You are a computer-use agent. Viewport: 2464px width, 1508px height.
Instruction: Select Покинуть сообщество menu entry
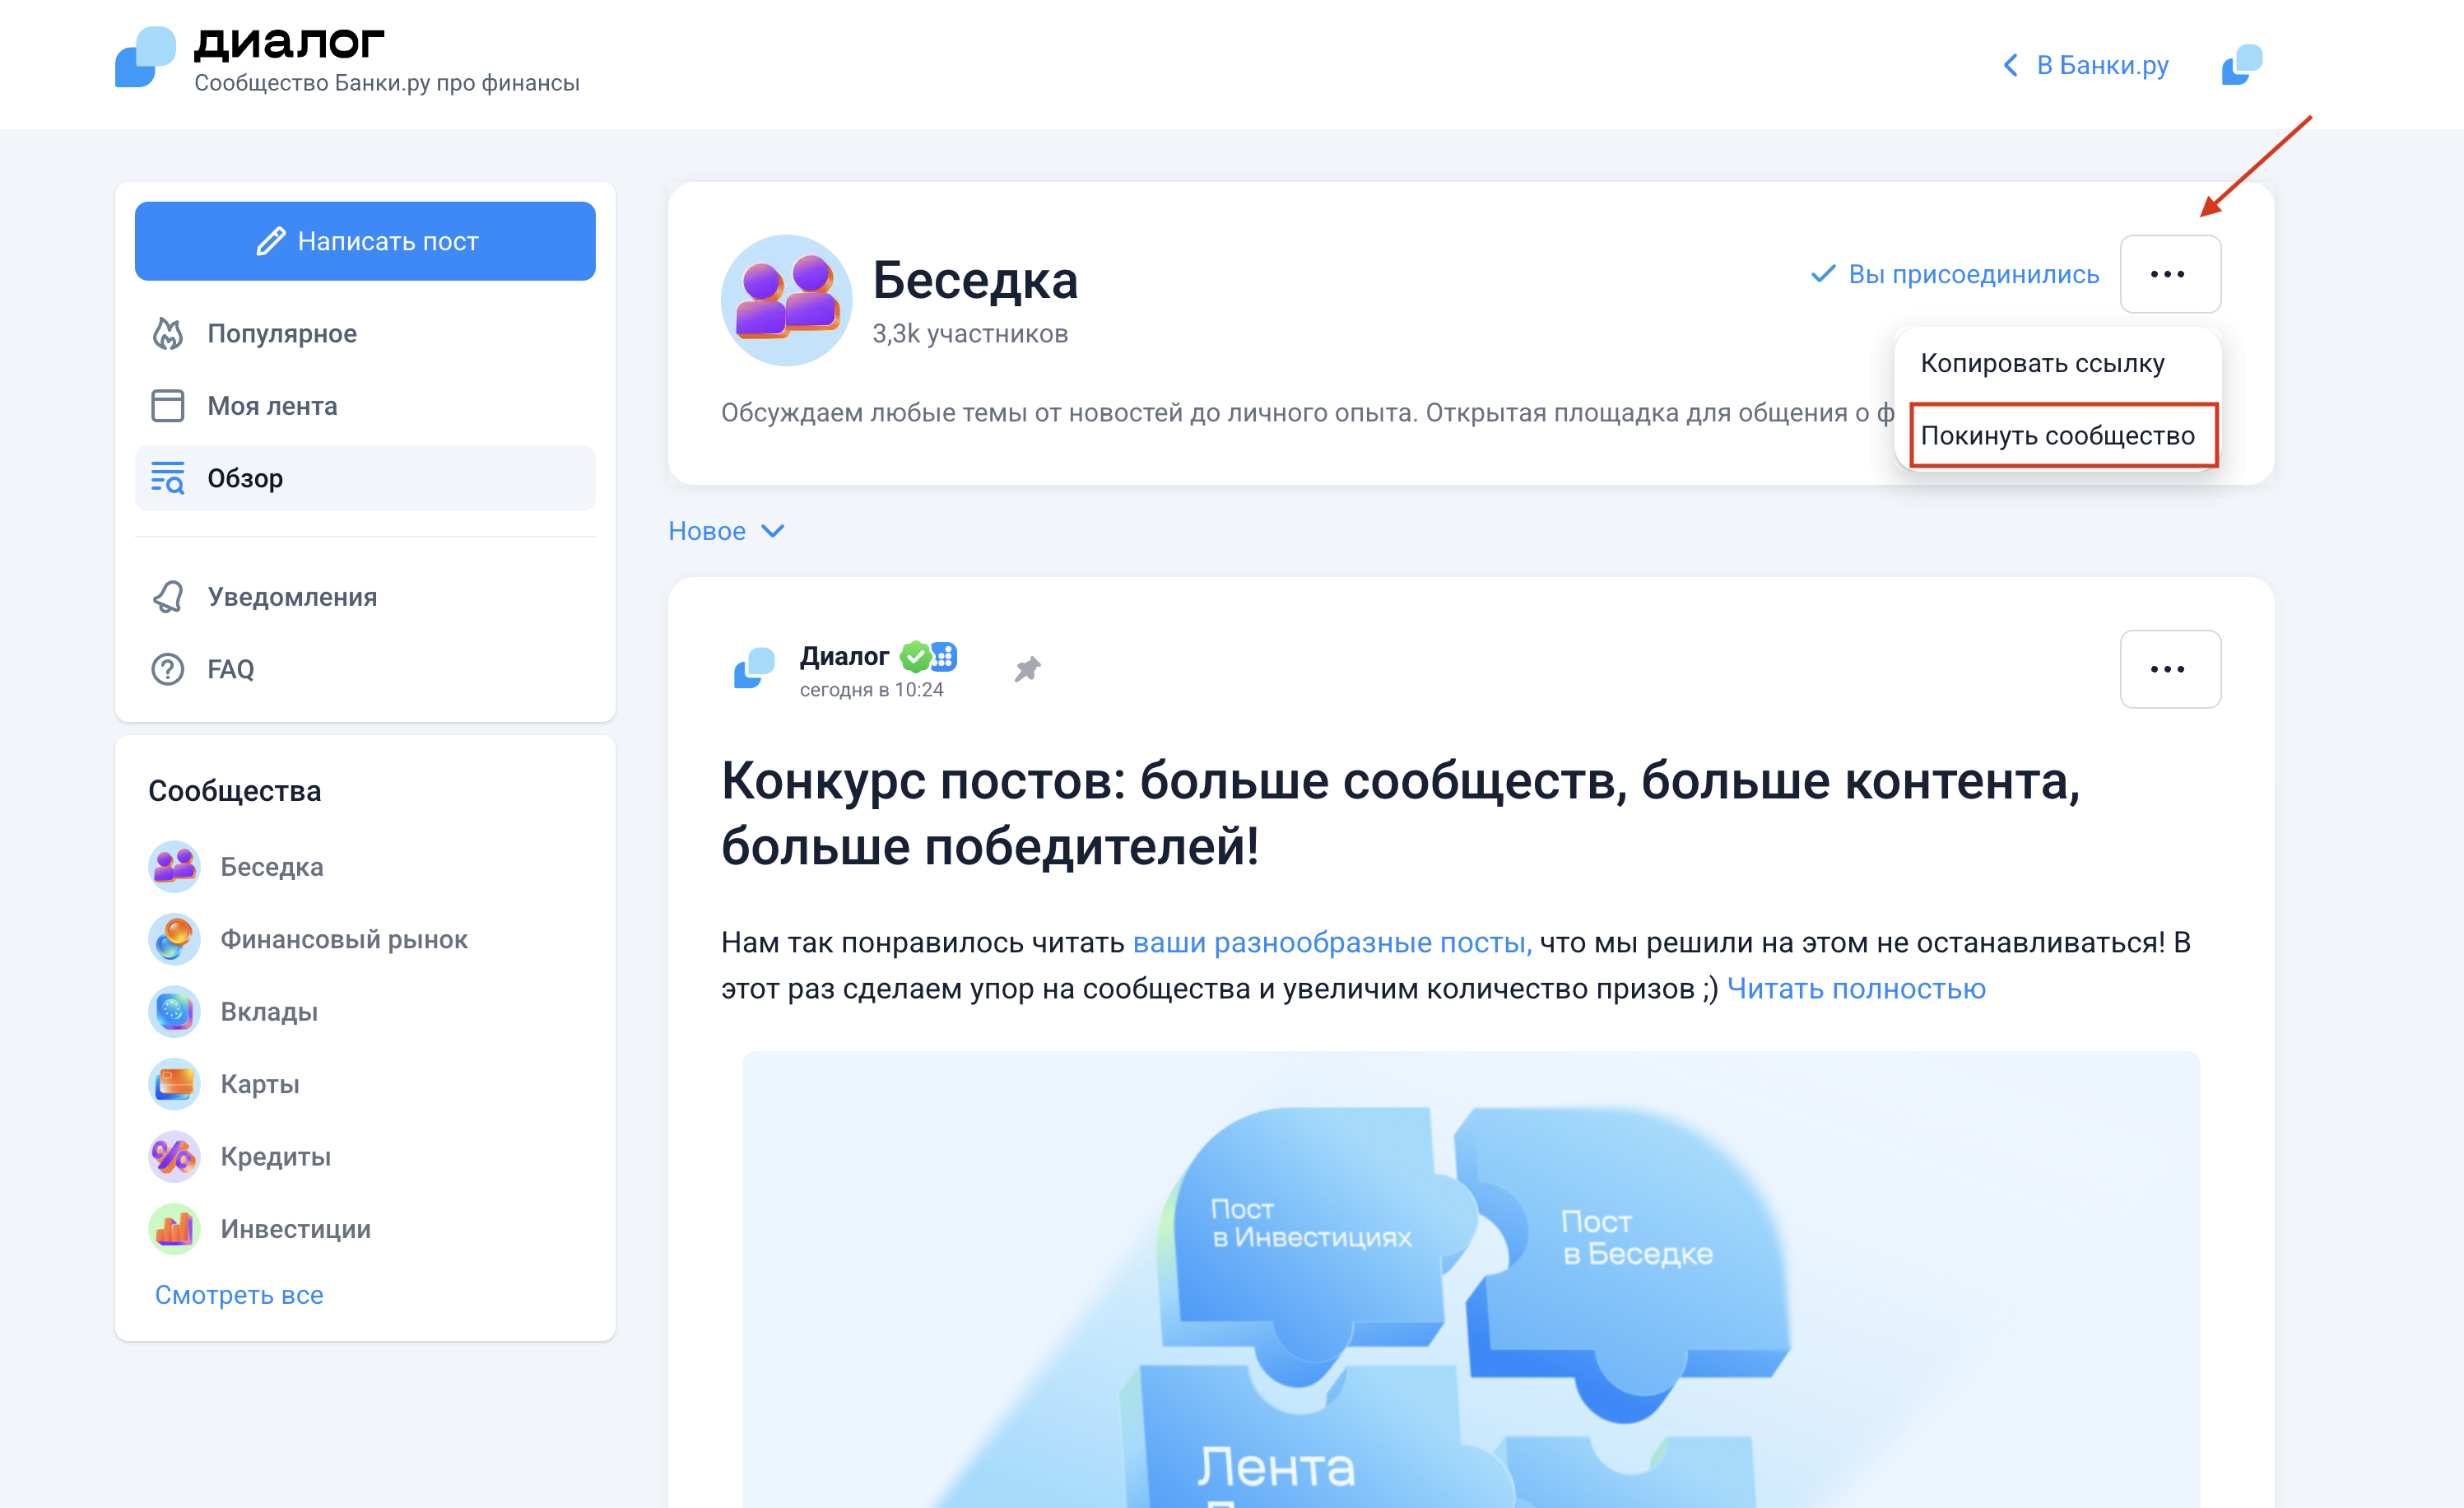click(2063, 436)
